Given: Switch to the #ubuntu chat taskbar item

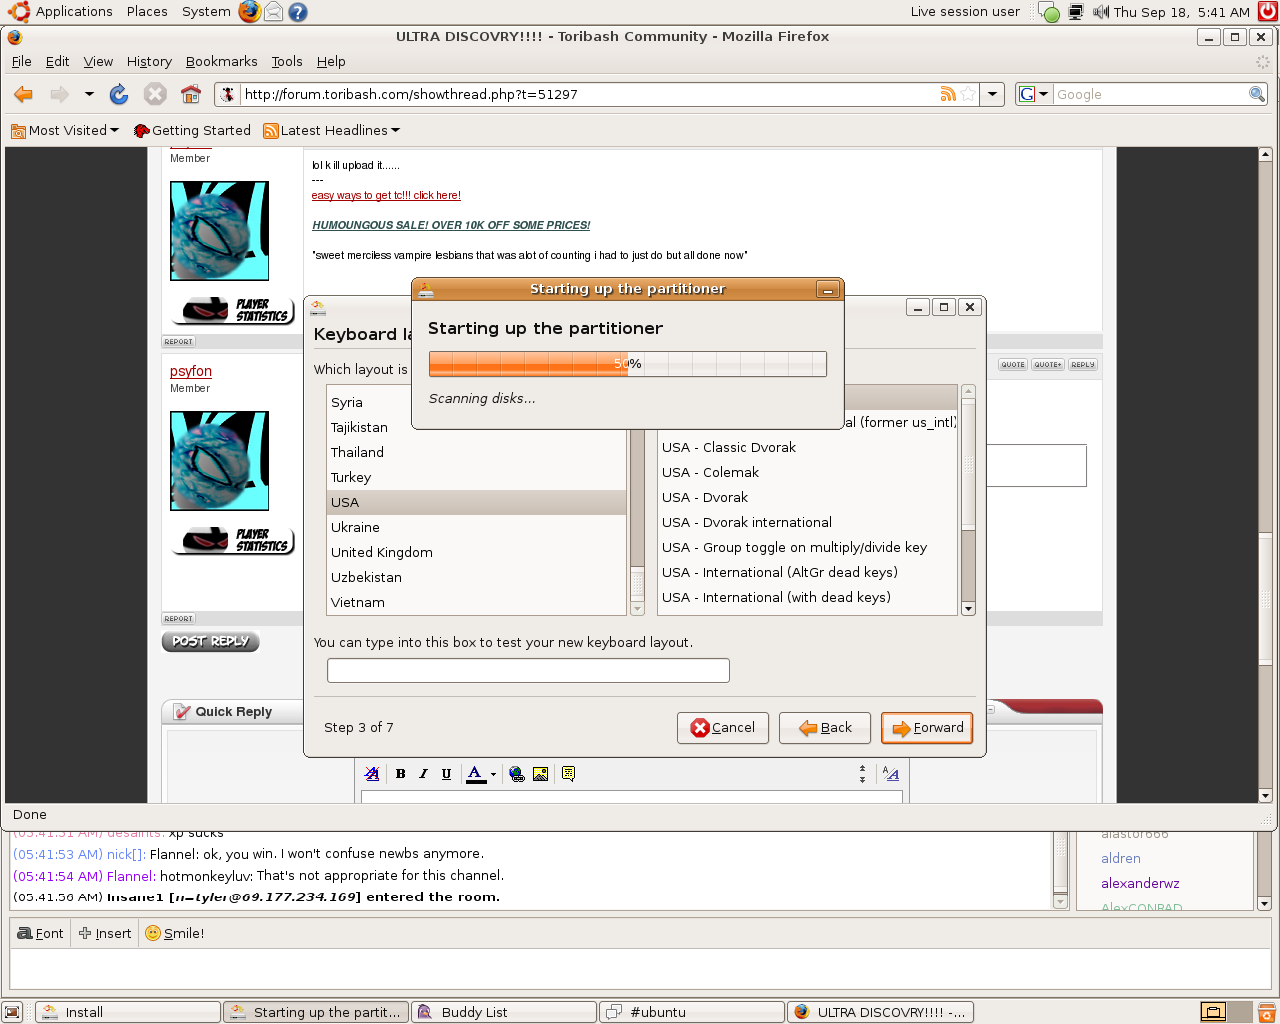Looking at the screenshot, I should click(691, 1012).
